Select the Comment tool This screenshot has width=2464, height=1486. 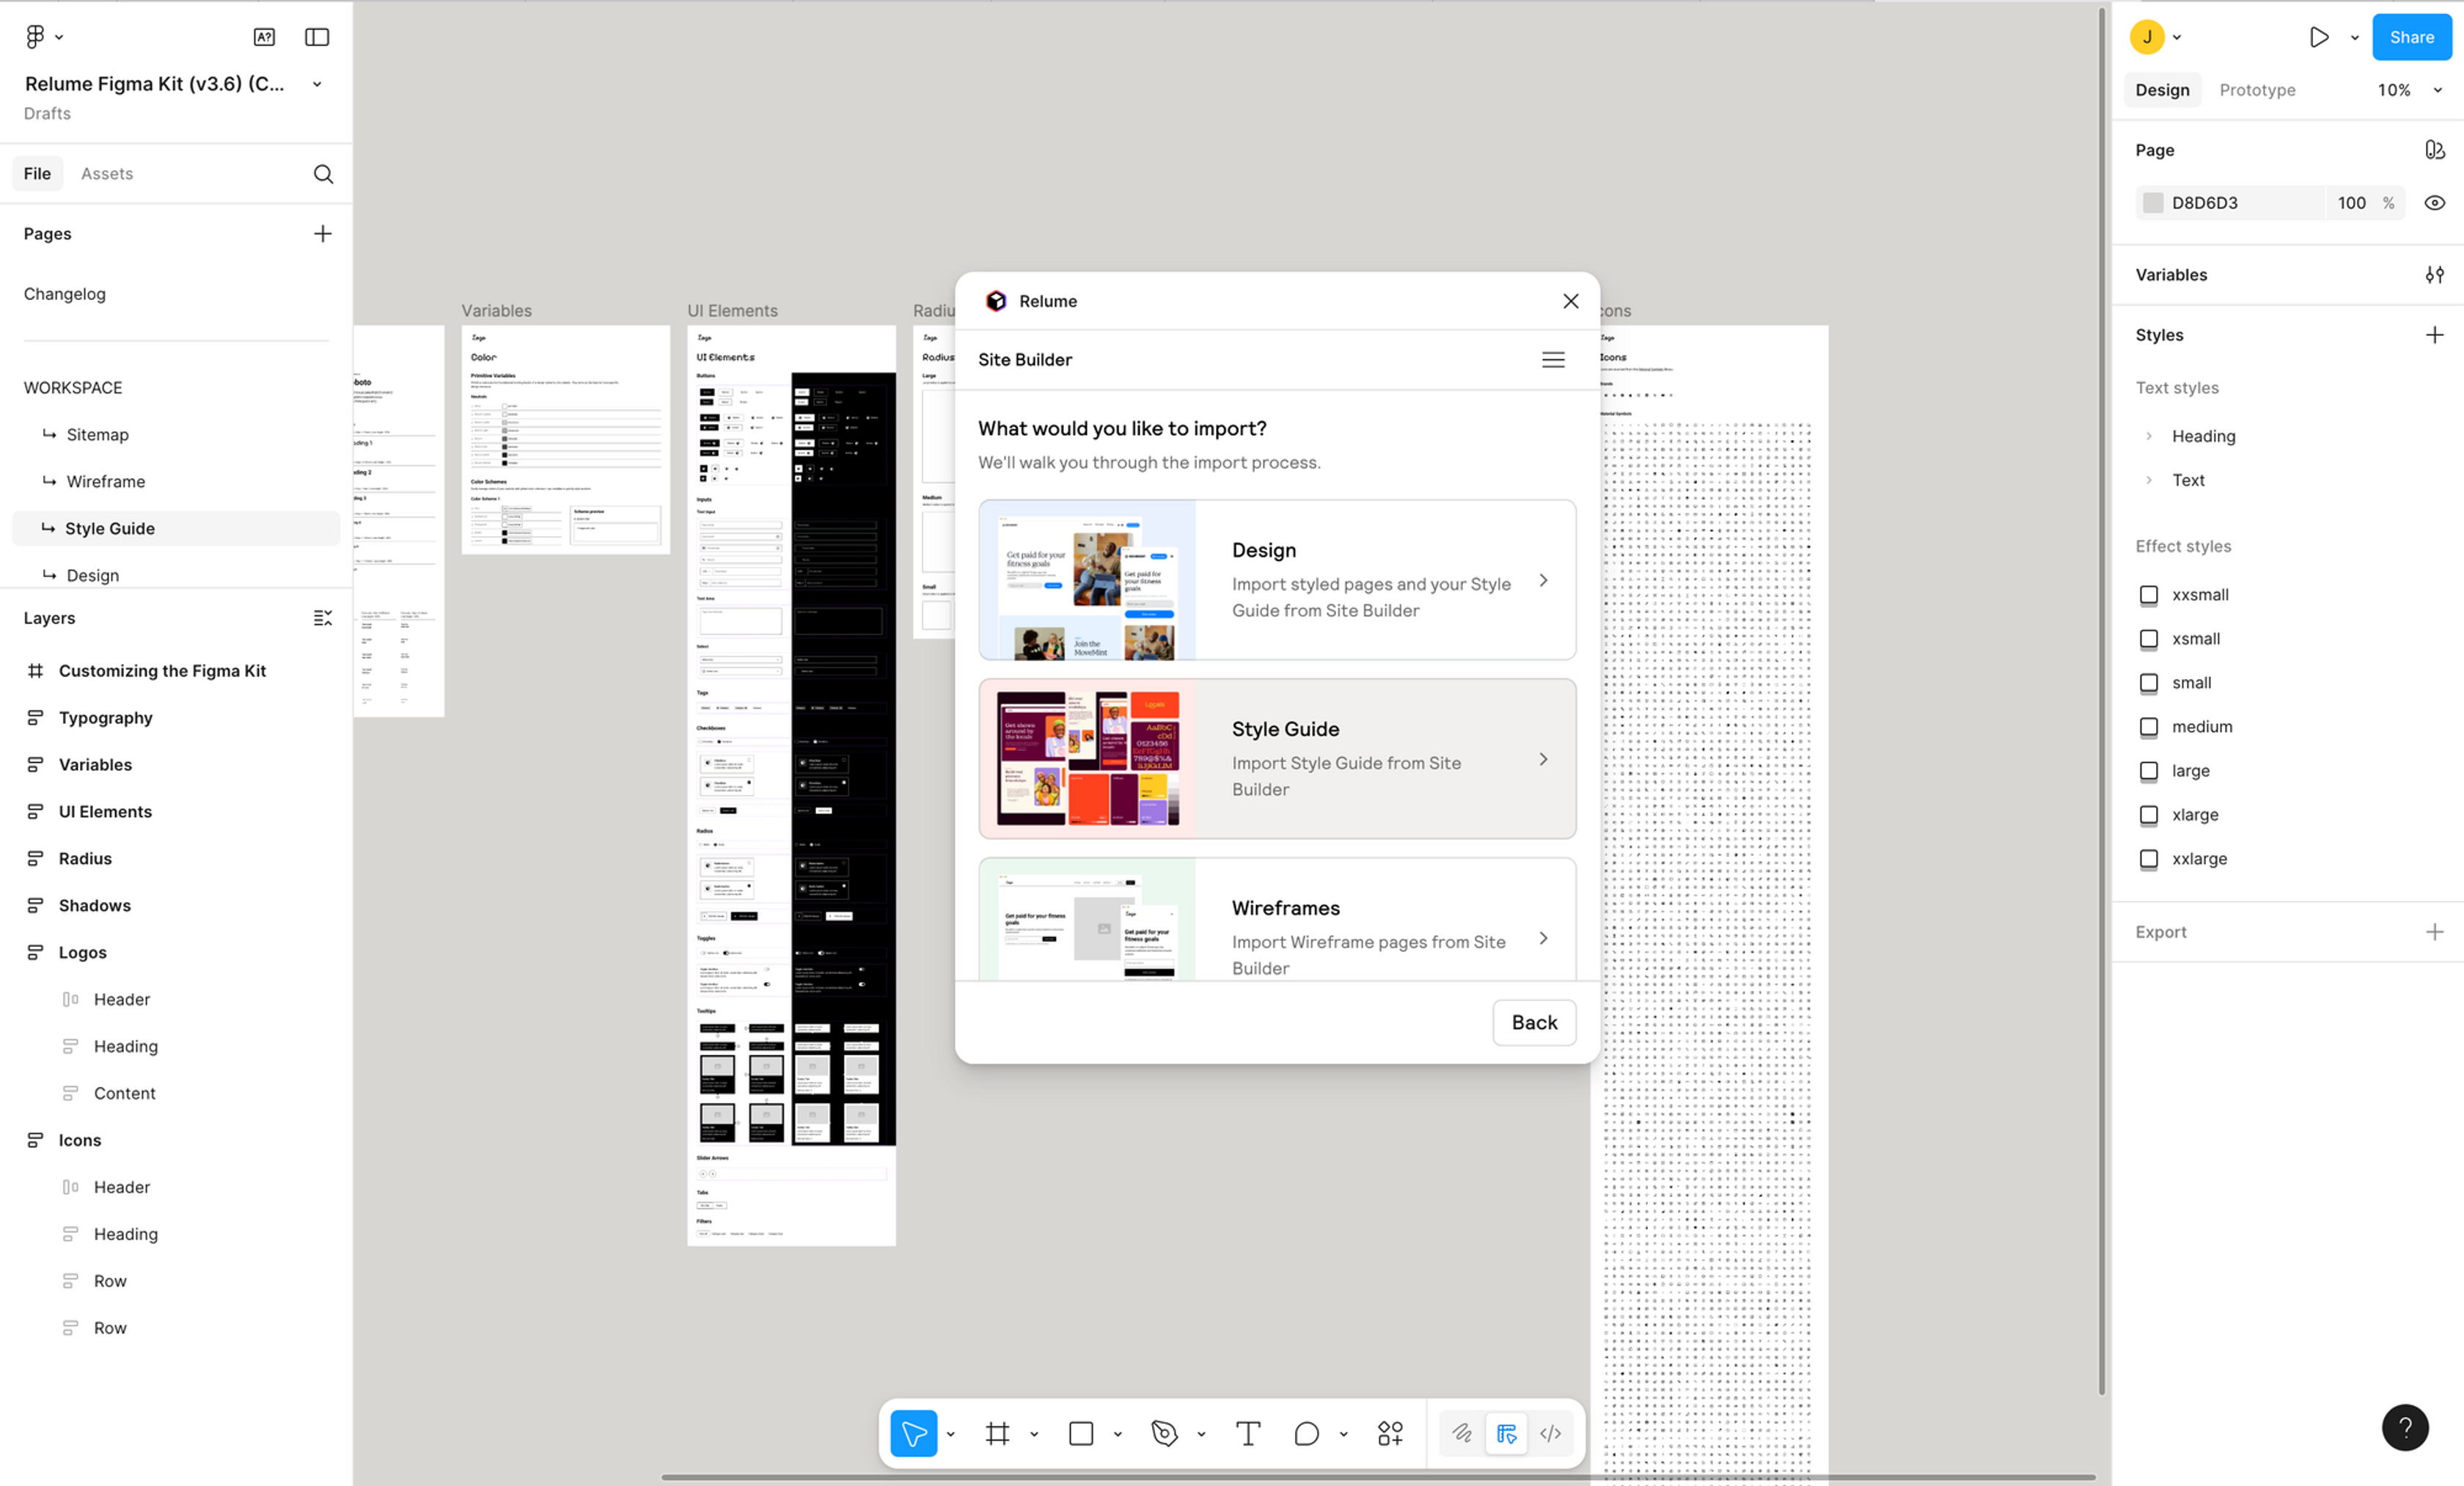(x=1306, y=1433)
